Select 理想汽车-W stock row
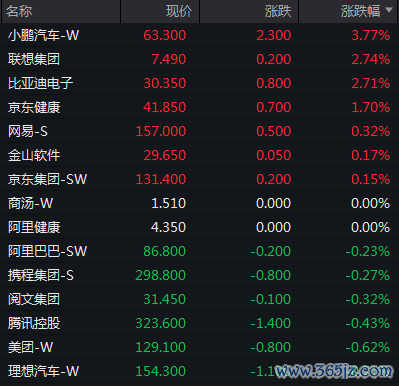Screen dimensions: 399x386 pos(199,371)
